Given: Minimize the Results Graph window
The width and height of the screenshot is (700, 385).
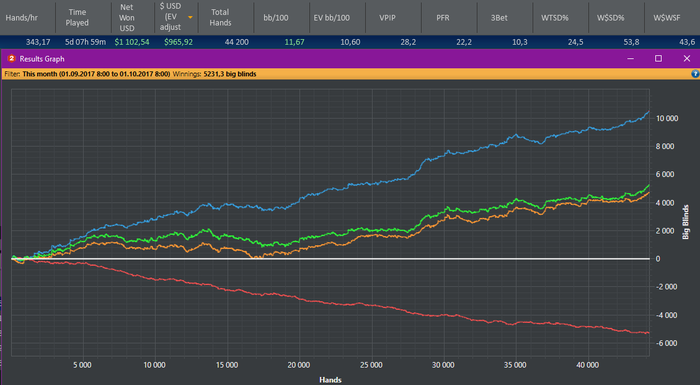Looking at the screenshot, I should (x=630, y=59).
